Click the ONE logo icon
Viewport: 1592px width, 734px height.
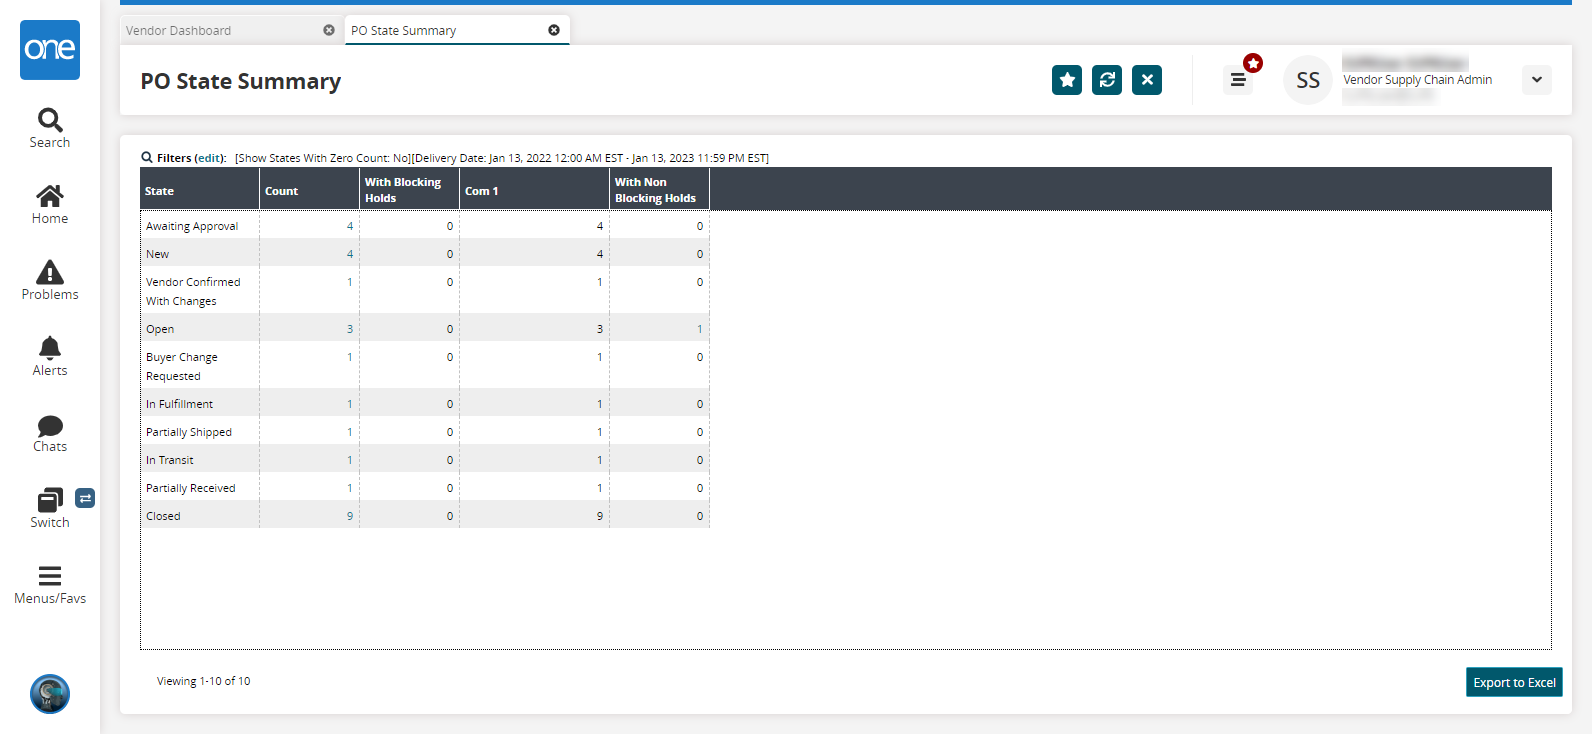50,50
